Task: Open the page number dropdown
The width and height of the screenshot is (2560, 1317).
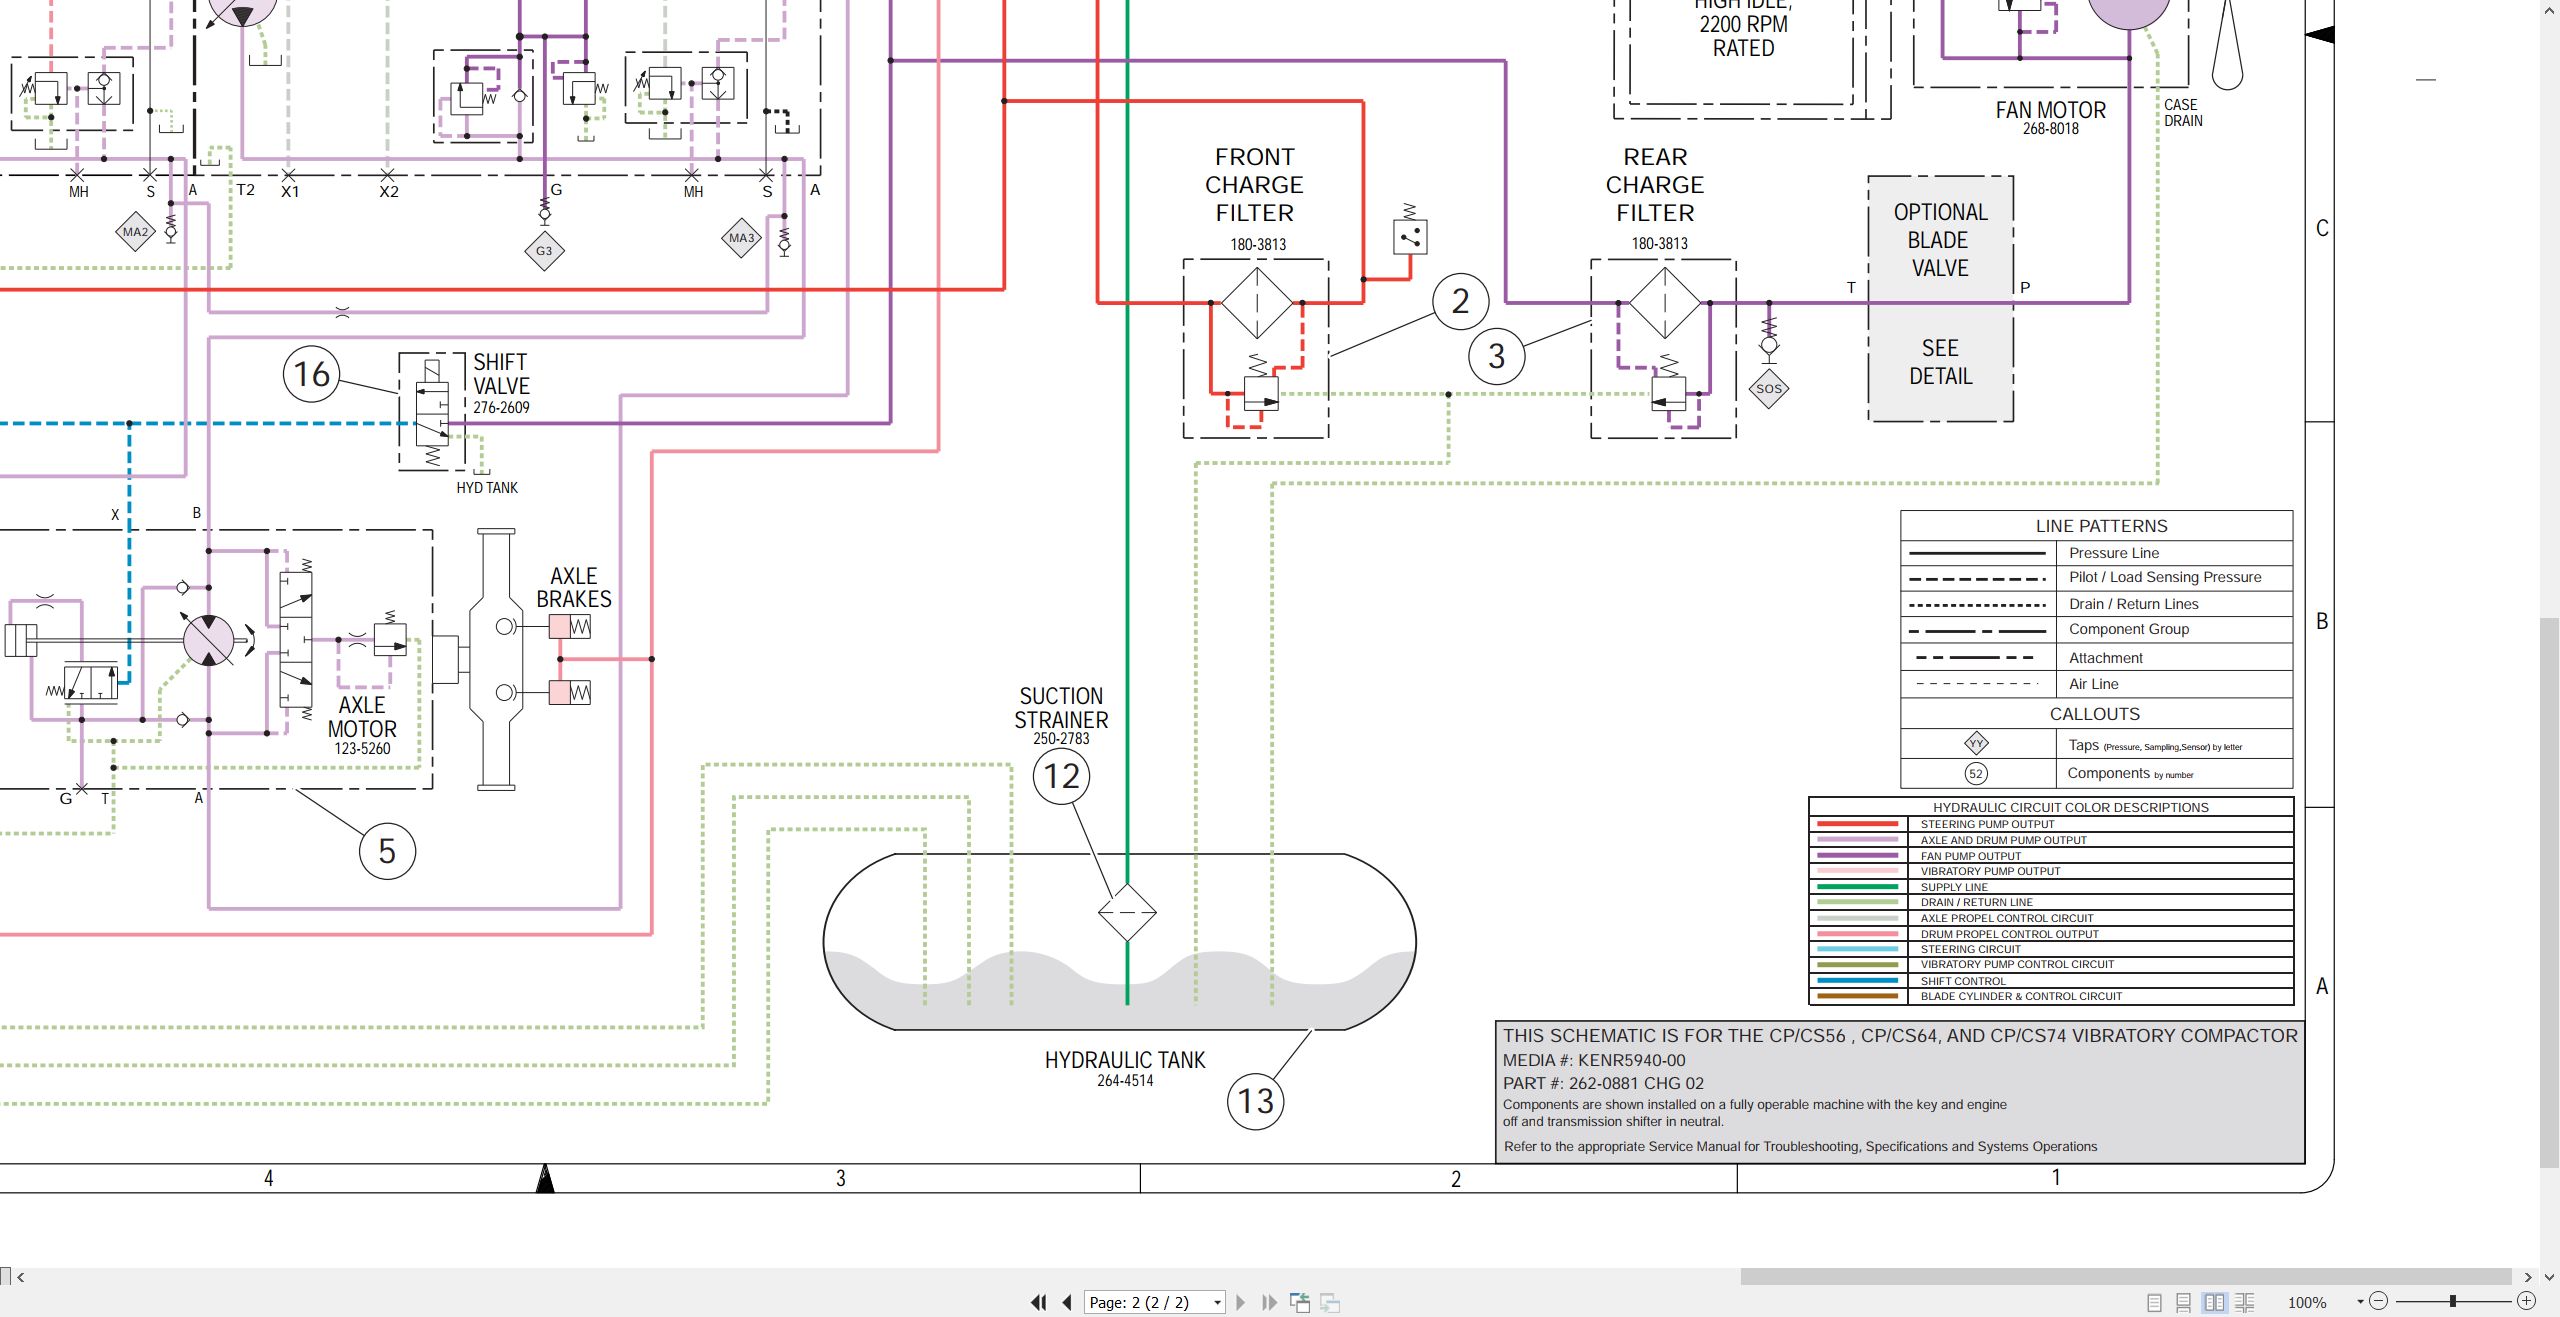Action: pos(1217,1302)
